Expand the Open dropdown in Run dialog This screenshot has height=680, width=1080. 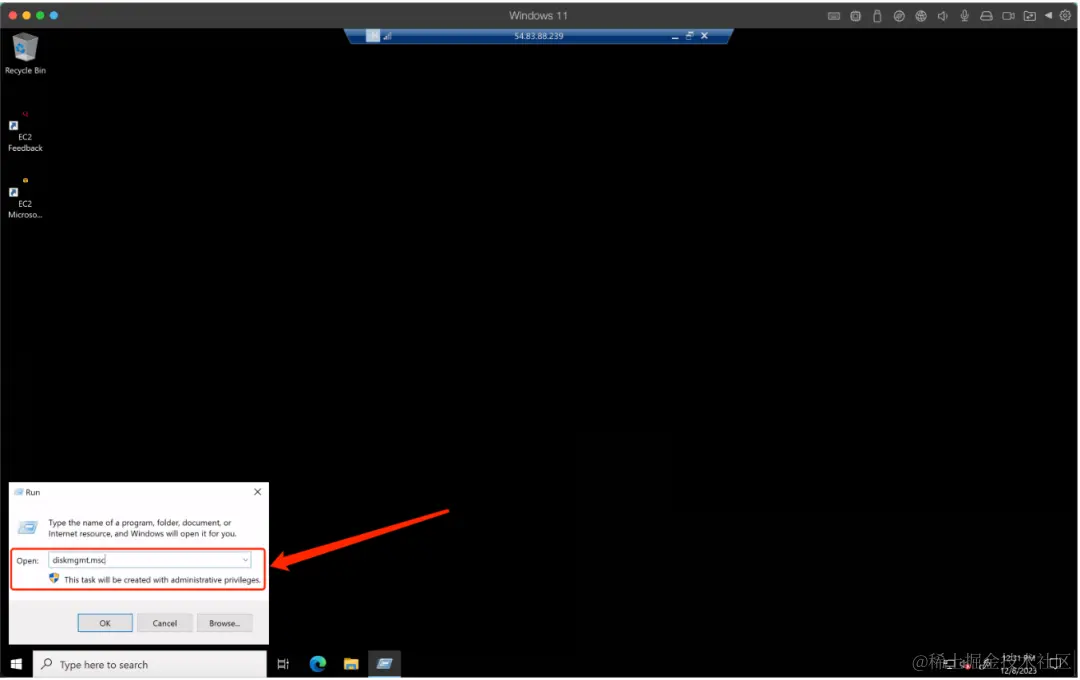coord(245,560)
